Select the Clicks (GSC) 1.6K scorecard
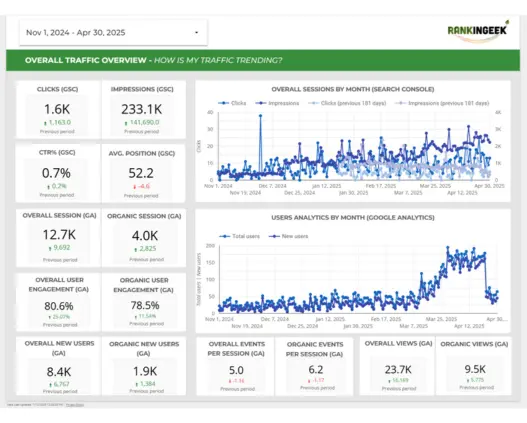The width and height of the screenshot is (527, 423). tap(58, 109)
